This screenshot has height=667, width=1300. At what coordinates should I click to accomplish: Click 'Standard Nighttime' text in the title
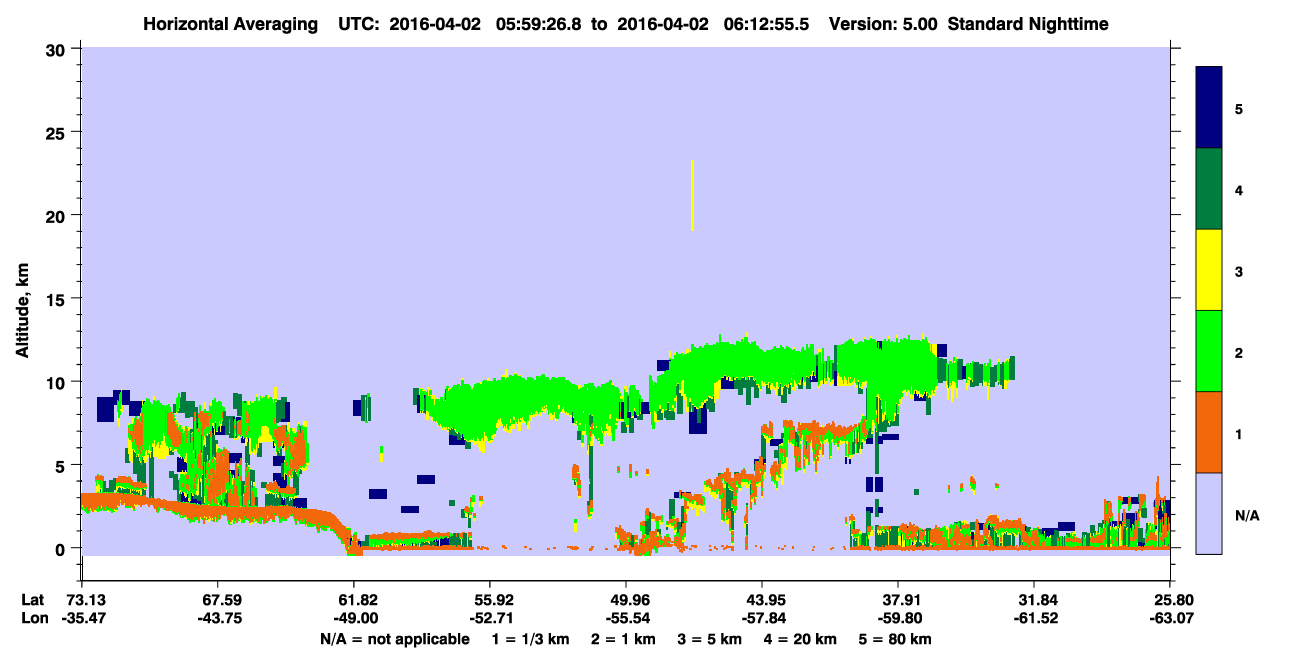tap(1027, 23)
